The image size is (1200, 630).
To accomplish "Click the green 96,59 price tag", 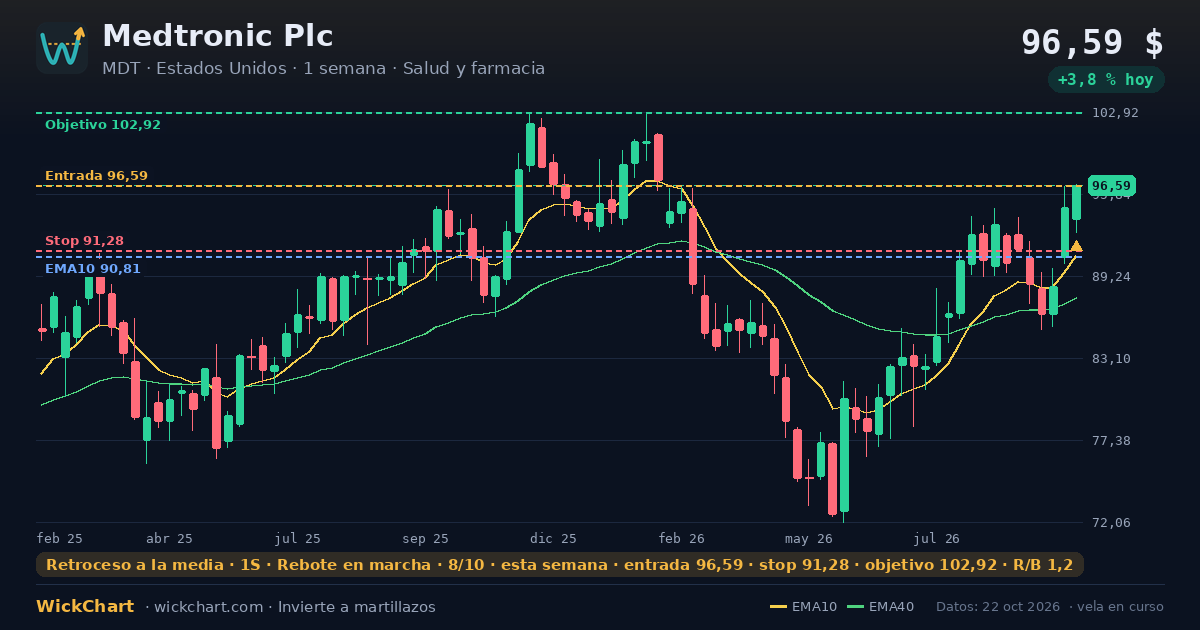I will pos(1112,186).
